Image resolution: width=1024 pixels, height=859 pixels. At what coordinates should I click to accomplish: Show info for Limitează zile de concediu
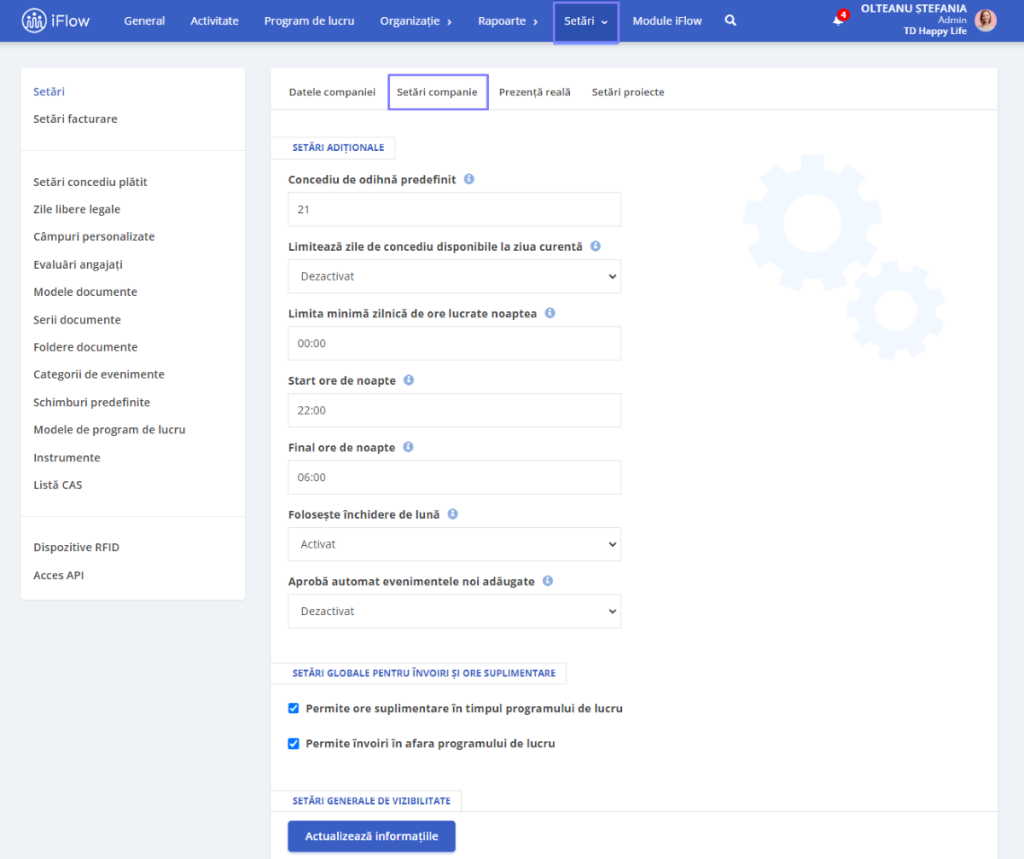(596, 246)
